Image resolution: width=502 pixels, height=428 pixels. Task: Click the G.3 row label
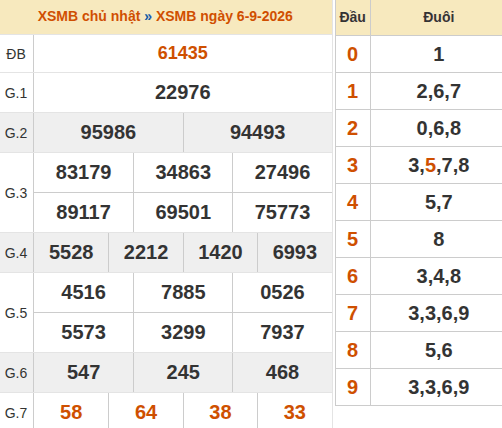(x=16, y=193)
